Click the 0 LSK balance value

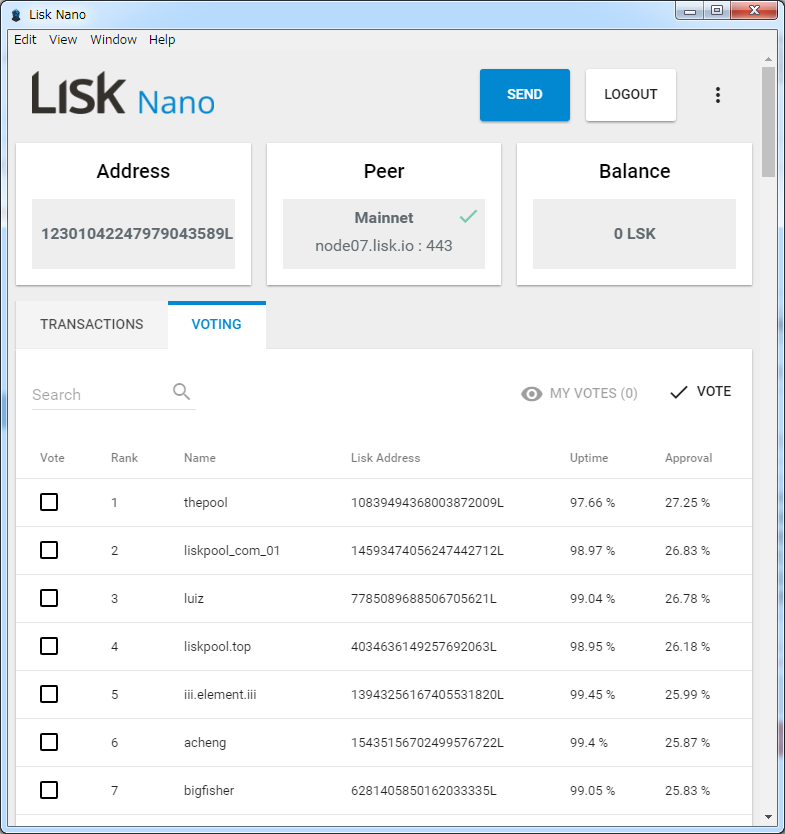(634, 234)
